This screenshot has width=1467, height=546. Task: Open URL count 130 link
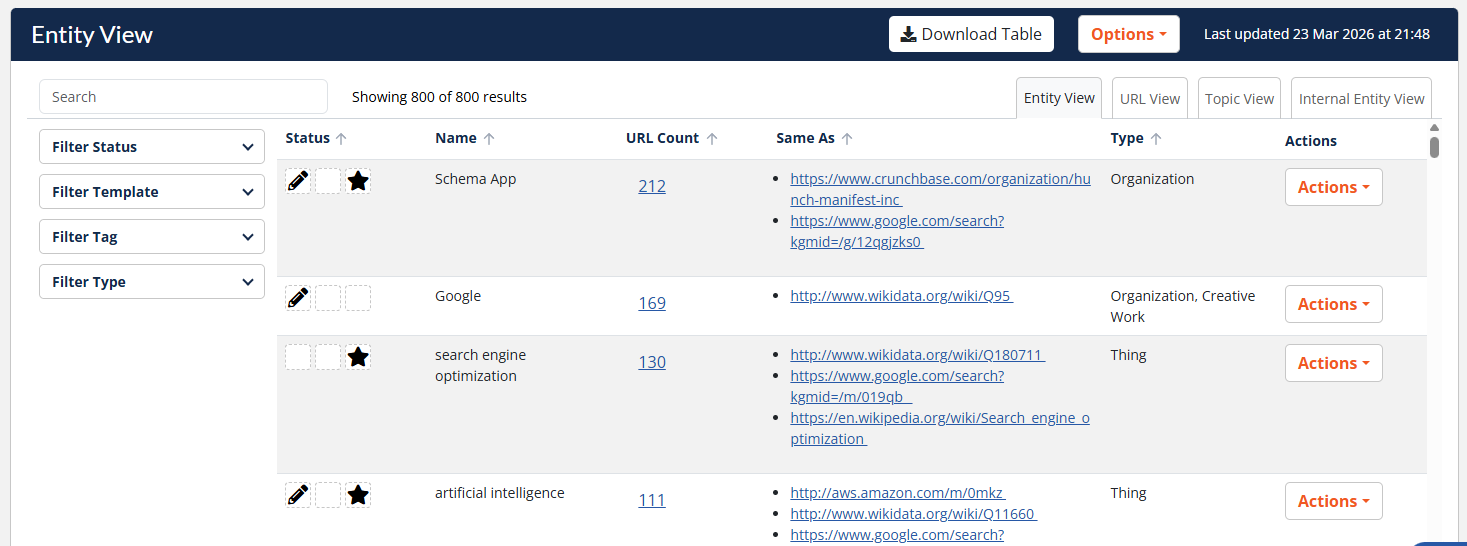coord(652,362)
